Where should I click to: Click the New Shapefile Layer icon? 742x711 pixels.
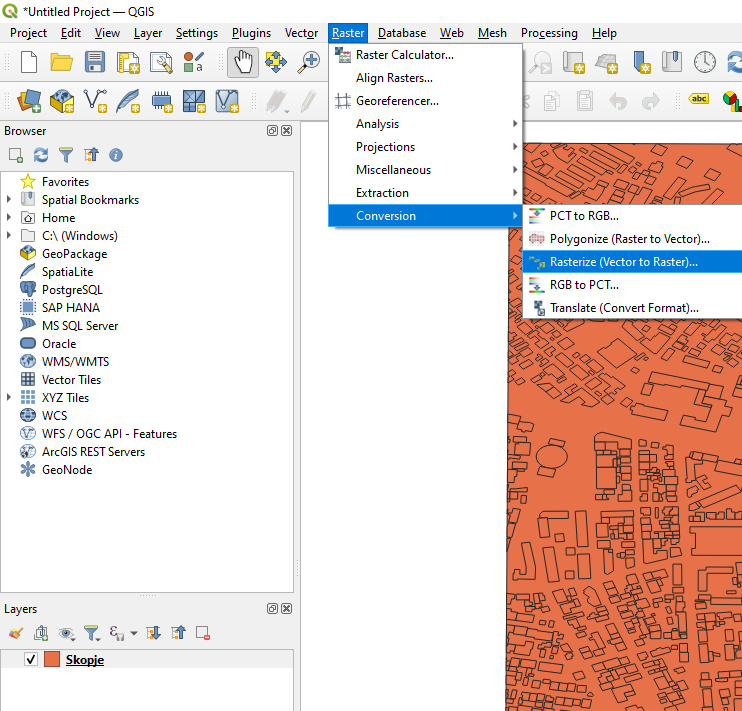click(x=95, y=101)
